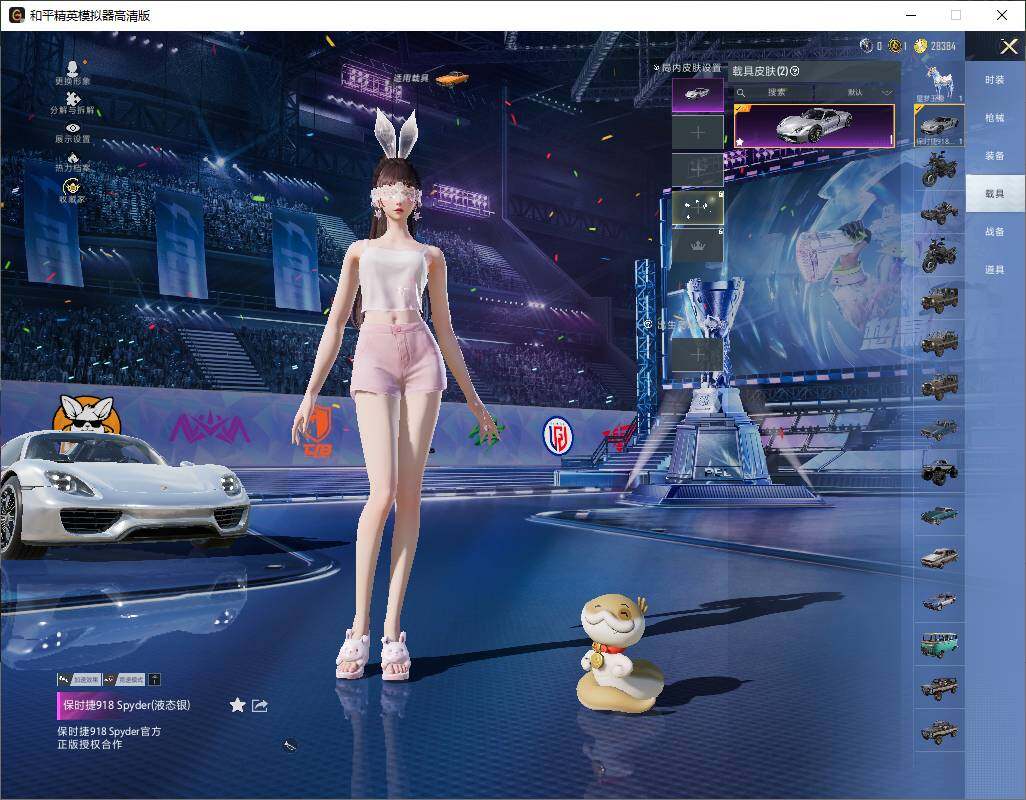Select the silver Porsche skin card

click(x=814, y=126)
